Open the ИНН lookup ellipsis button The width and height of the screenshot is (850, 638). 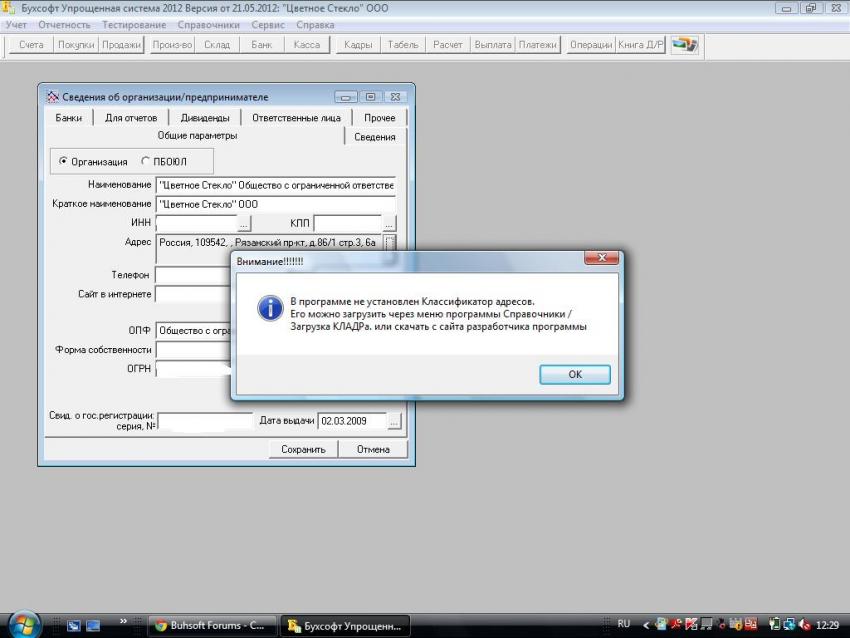click(x=244, y=223)
